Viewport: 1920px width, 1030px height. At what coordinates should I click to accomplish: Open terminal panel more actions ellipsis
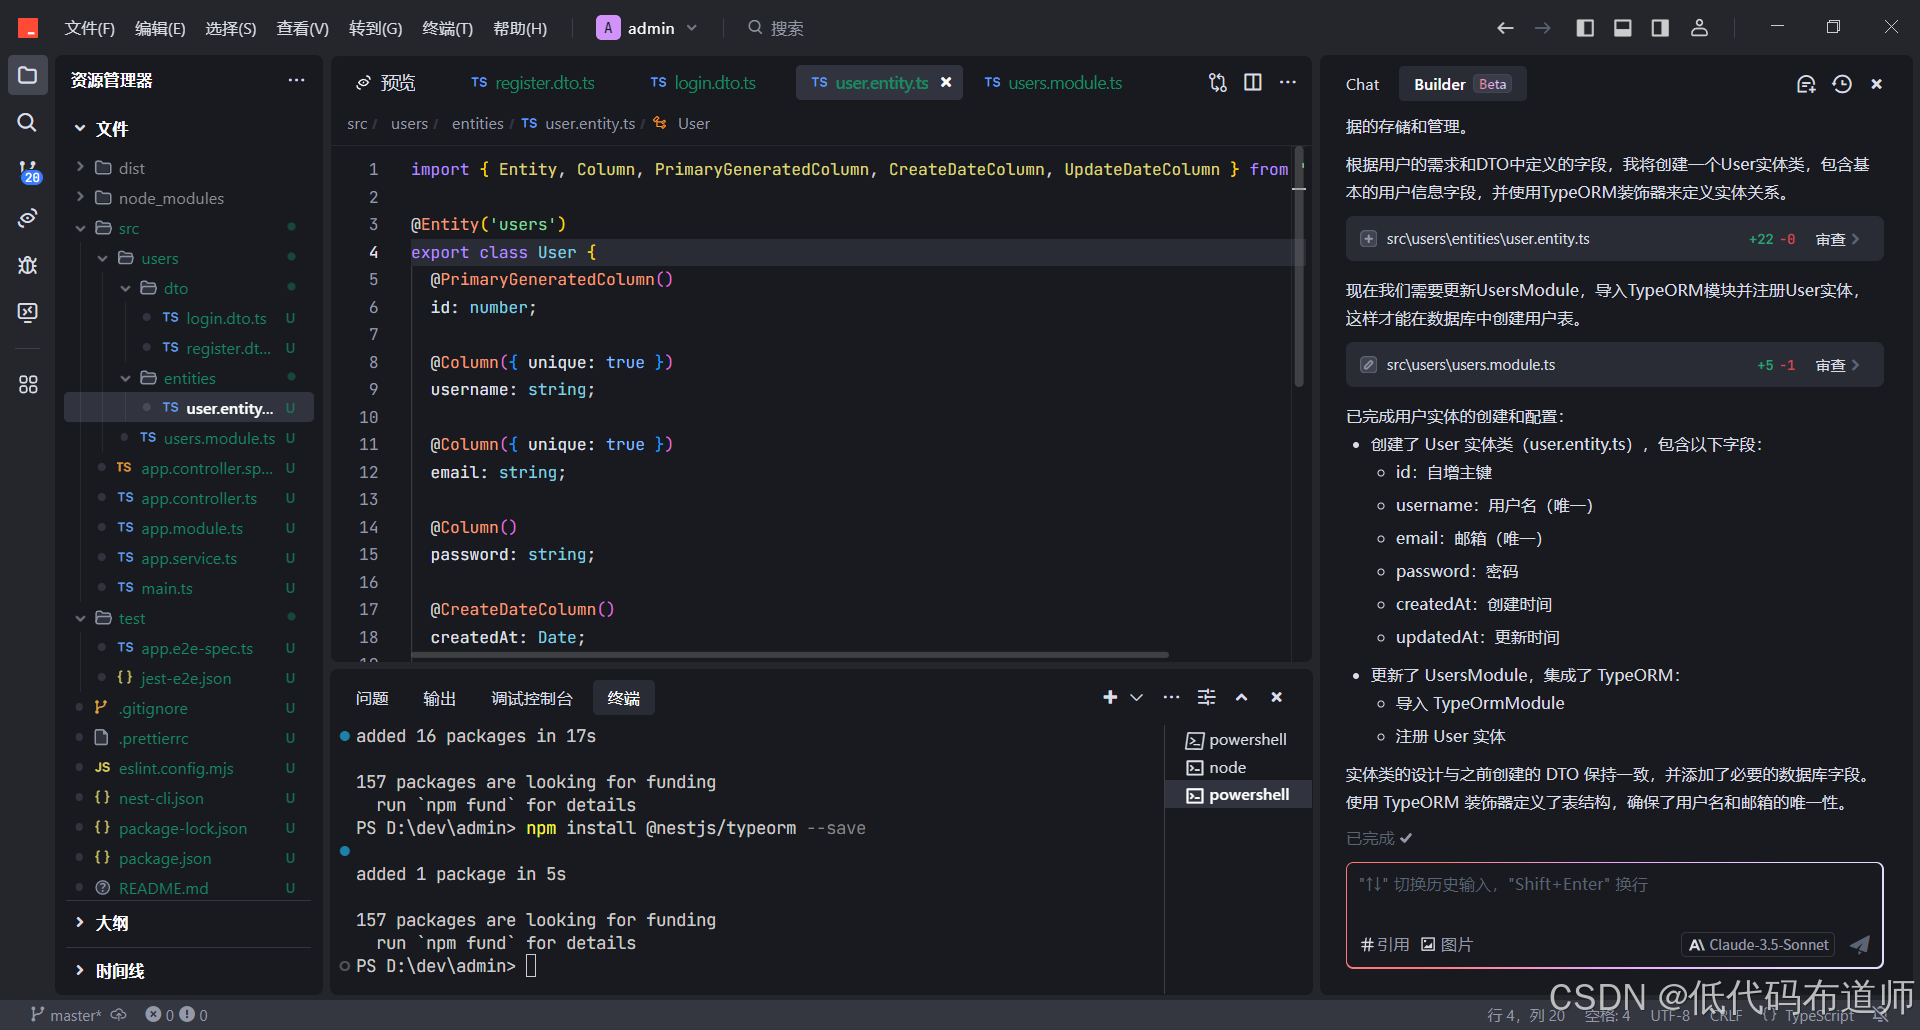point(1171,697)
